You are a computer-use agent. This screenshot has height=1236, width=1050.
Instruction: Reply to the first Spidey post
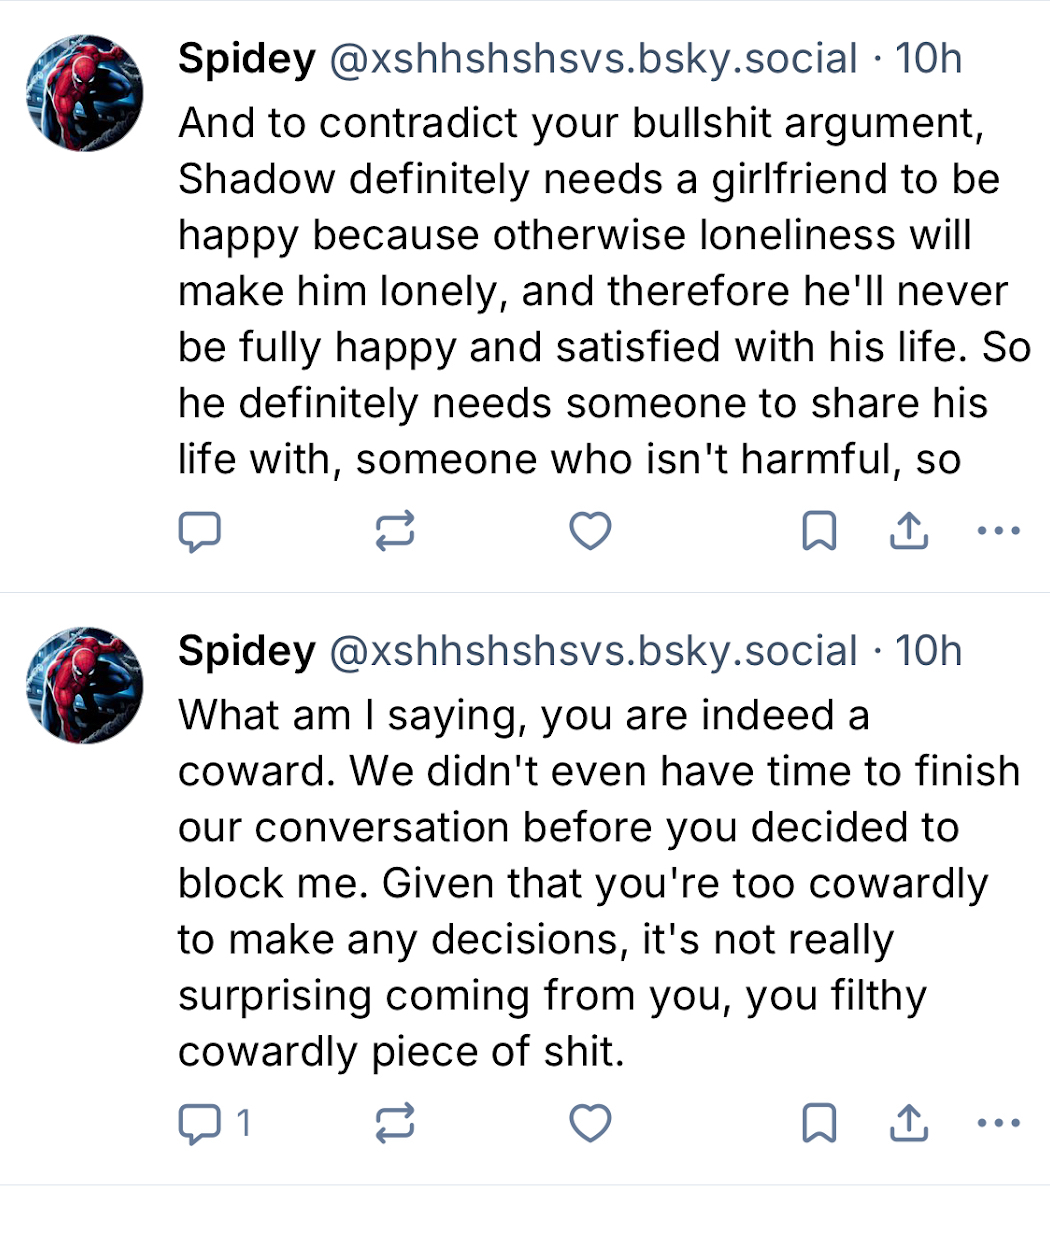coord(199,531)
